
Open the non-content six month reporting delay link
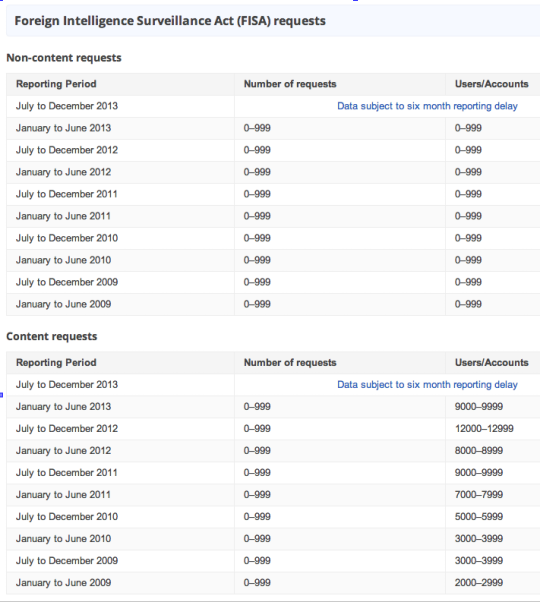point(427,106)
